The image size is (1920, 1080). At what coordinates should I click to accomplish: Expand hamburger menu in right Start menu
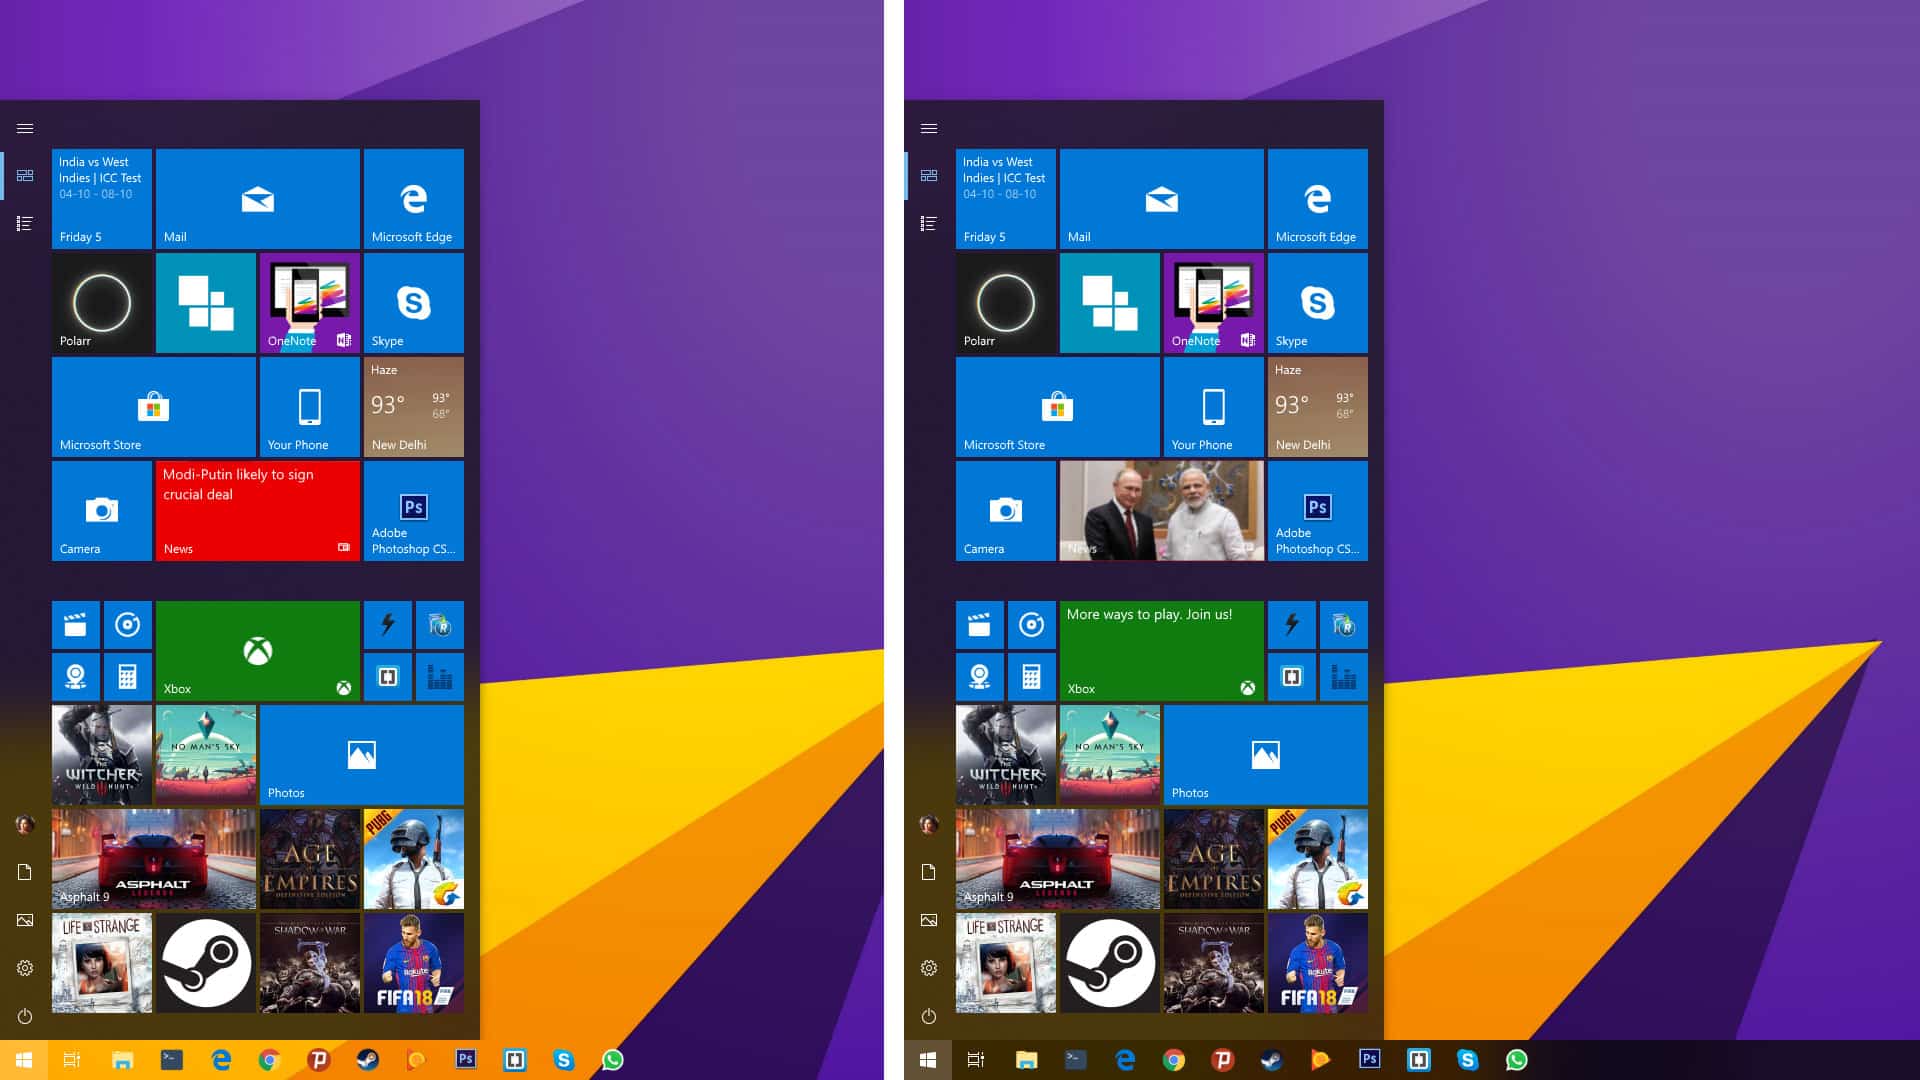(x=929, y=128)
